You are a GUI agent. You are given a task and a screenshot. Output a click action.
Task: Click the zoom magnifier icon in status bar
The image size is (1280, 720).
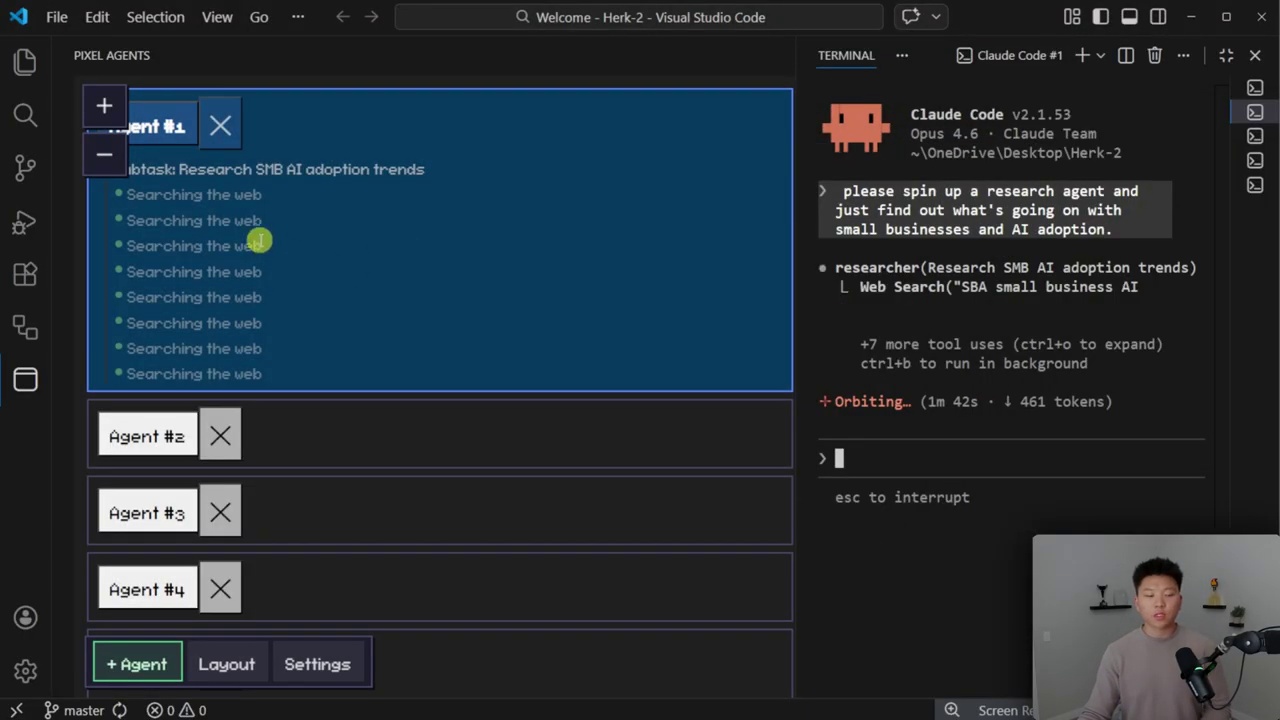pyautogui.click(x=952, y=710)
